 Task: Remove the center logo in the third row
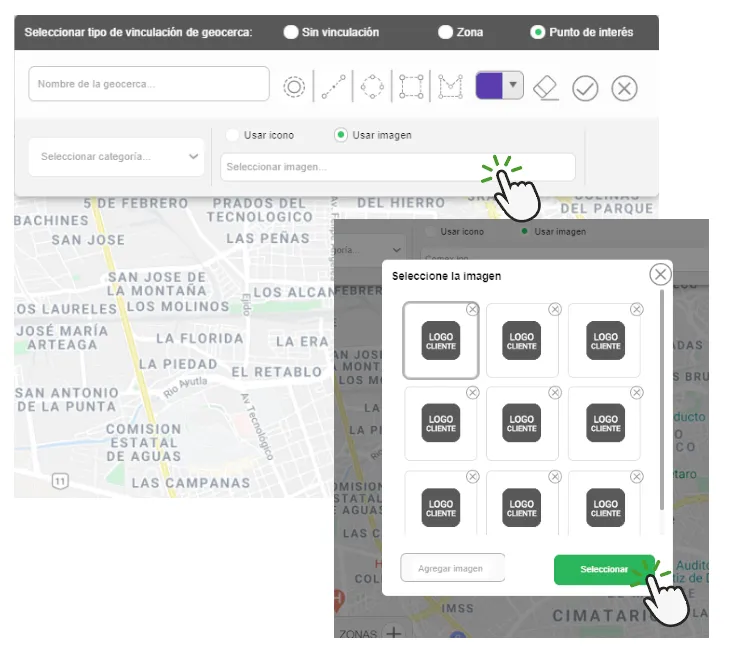[554, 476]
